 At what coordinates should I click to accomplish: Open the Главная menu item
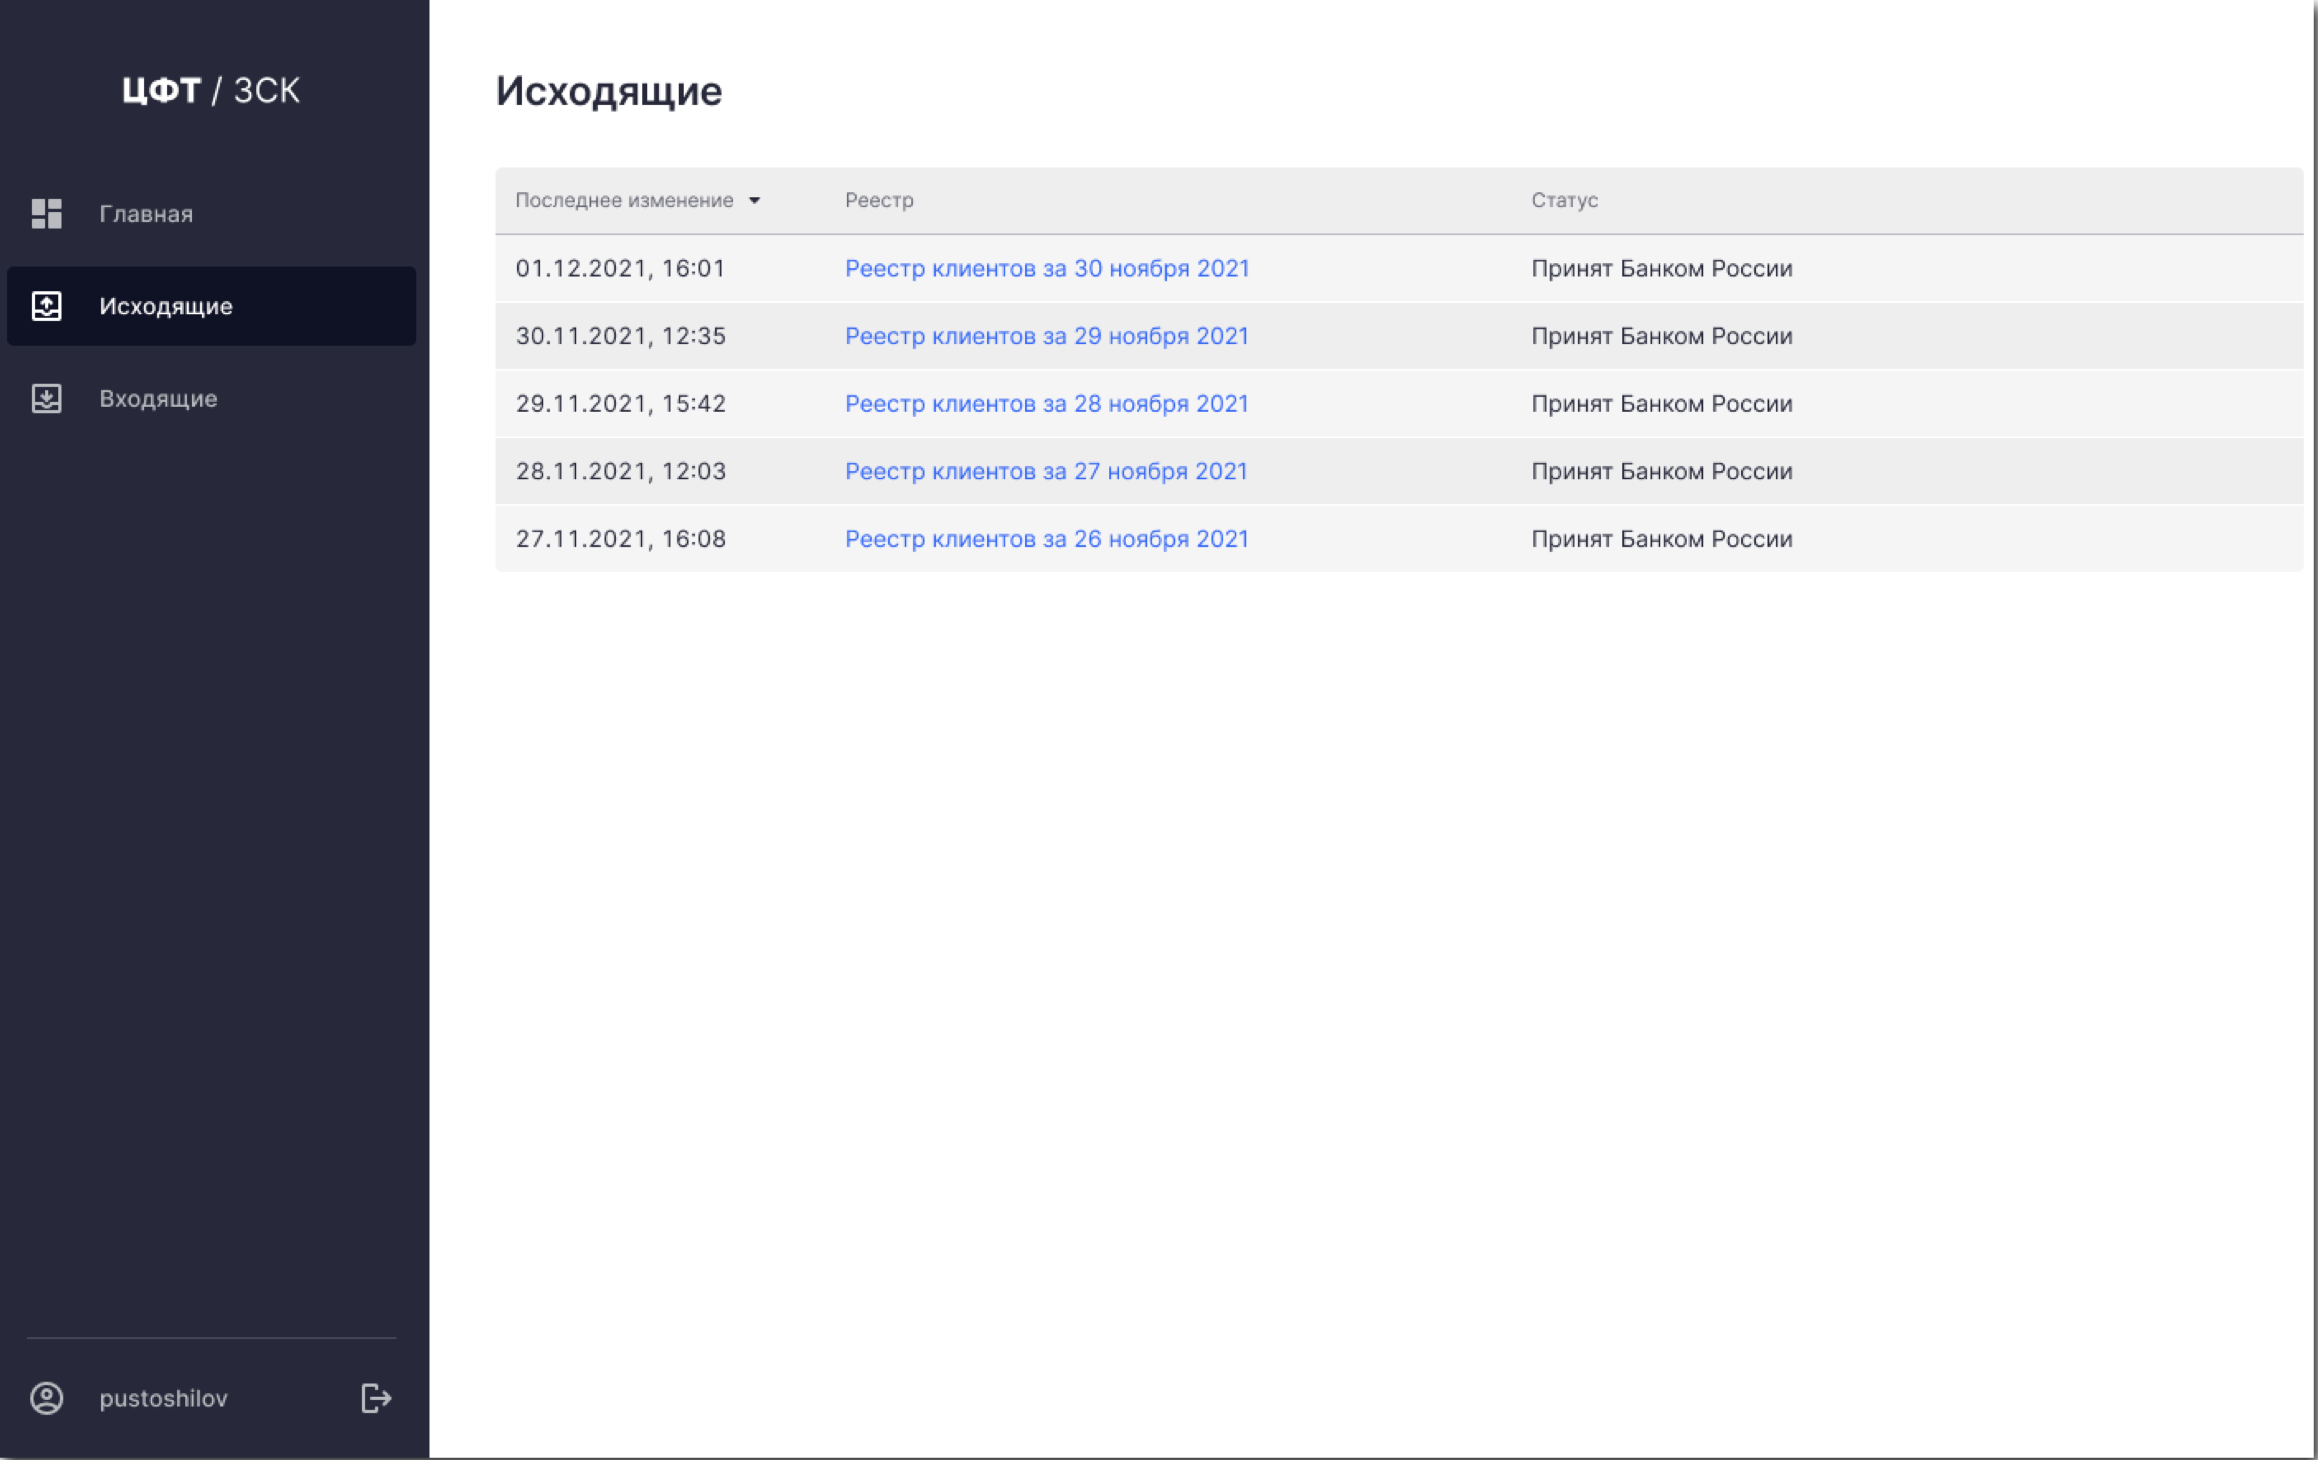[x=146, y=214]
